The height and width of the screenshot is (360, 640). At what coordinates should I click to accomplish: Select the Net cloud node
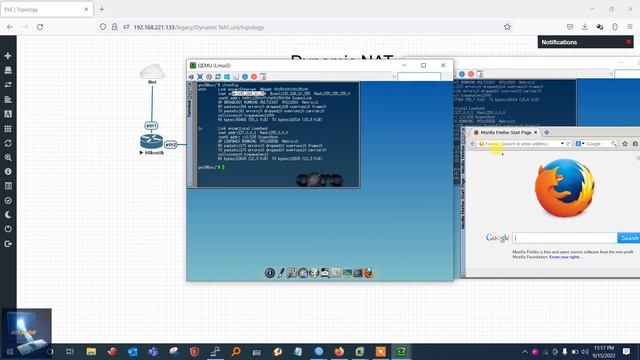(x=152, y=71)
